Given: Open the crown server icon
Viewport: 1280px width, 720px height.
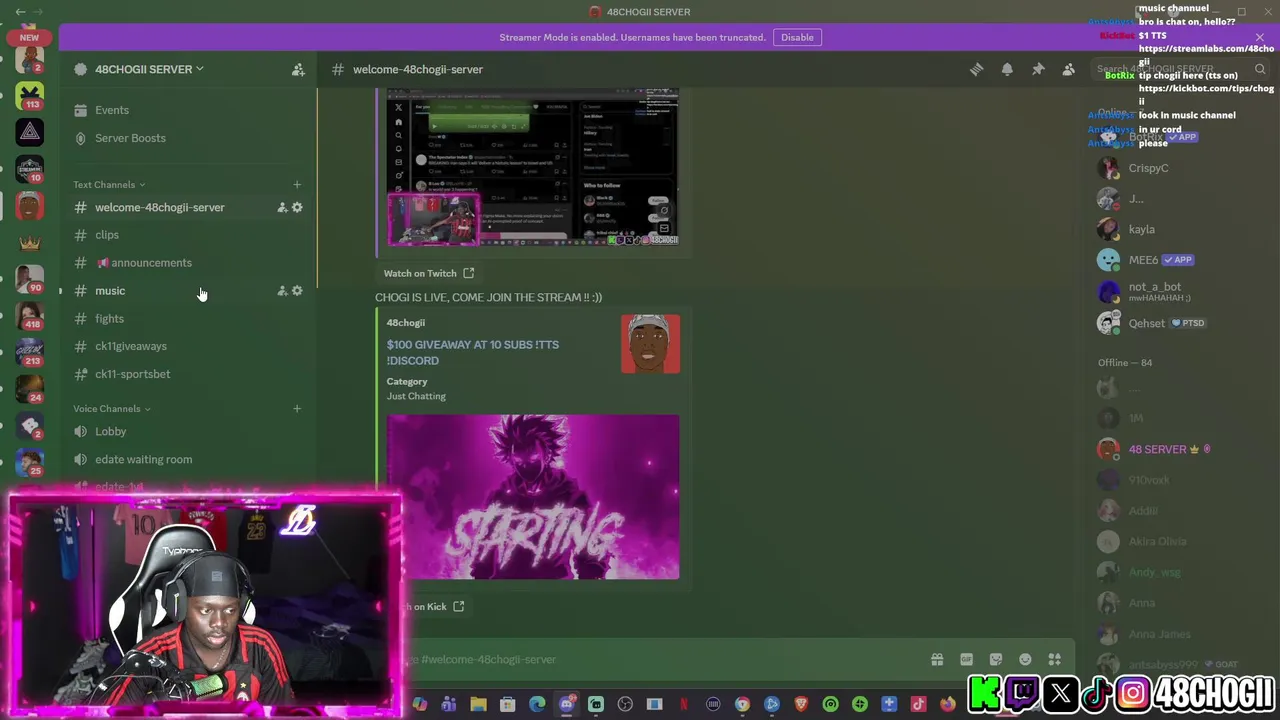Looking at the screenshot, I should click(30, 243).
